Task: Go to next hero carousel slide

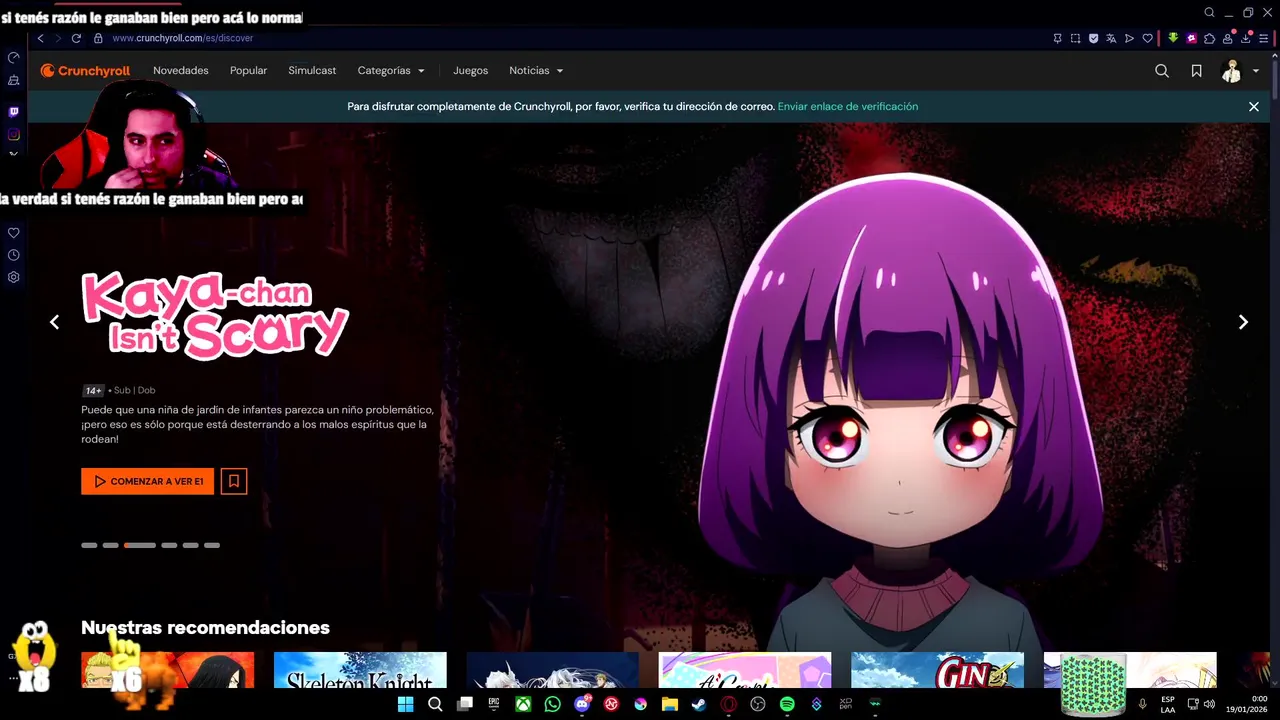Action: [x=1243, y=322]
